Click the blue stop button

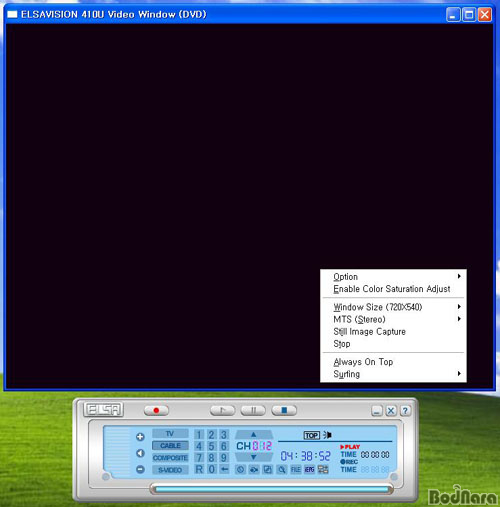coord(284,410)
